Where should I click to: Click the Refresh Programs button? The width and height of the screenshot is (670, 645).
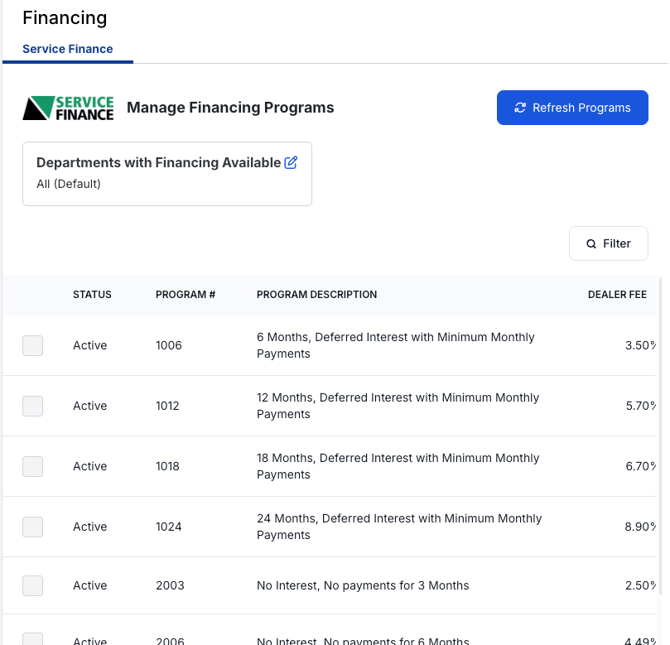(x=572, y=108)
